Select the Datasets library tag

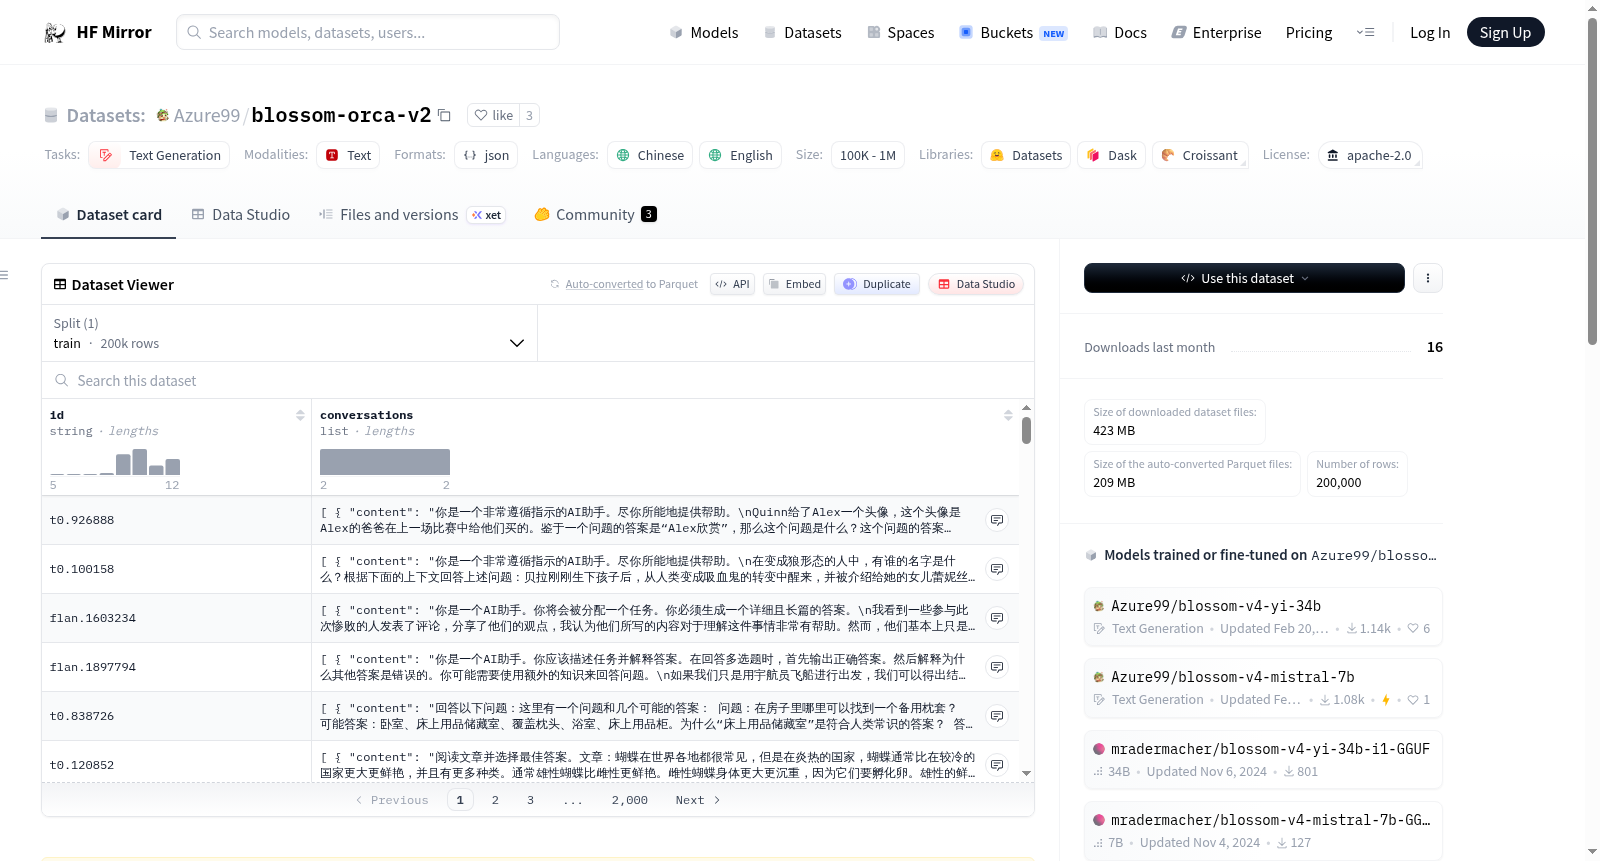(x=1026, y=155)
